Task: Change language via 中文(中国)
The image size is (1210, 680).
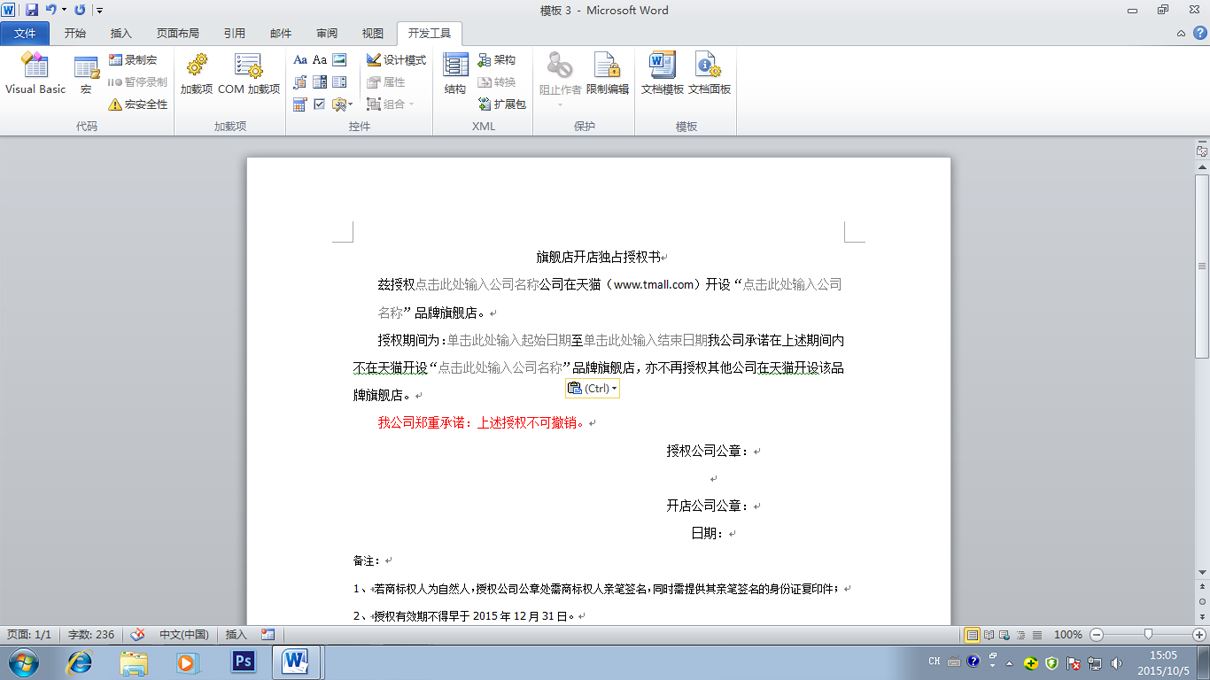Action: [184, 634]
